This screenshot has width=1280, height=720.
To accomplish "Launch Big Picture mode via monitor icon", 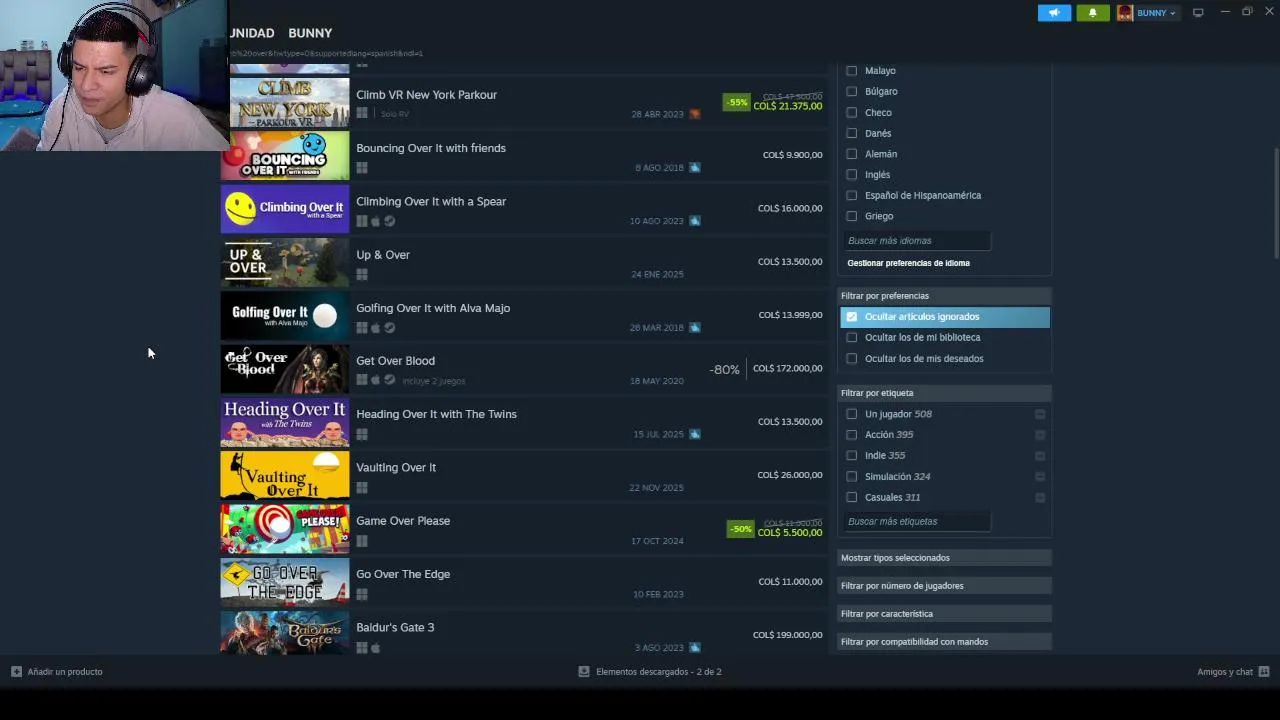I will click(1198, 13).
